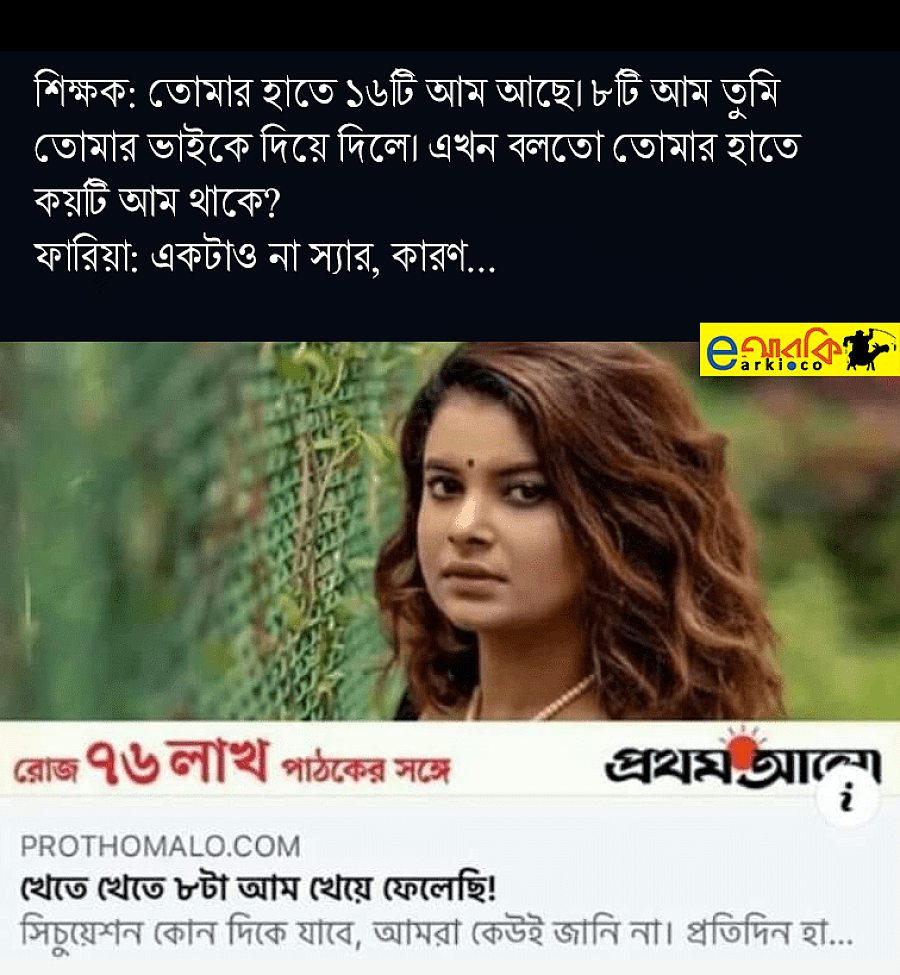
Task: Open headline 'খেতে খেতে ৮টা আম খেয়ে ফেলেছি!'
Action: (258, 888)
